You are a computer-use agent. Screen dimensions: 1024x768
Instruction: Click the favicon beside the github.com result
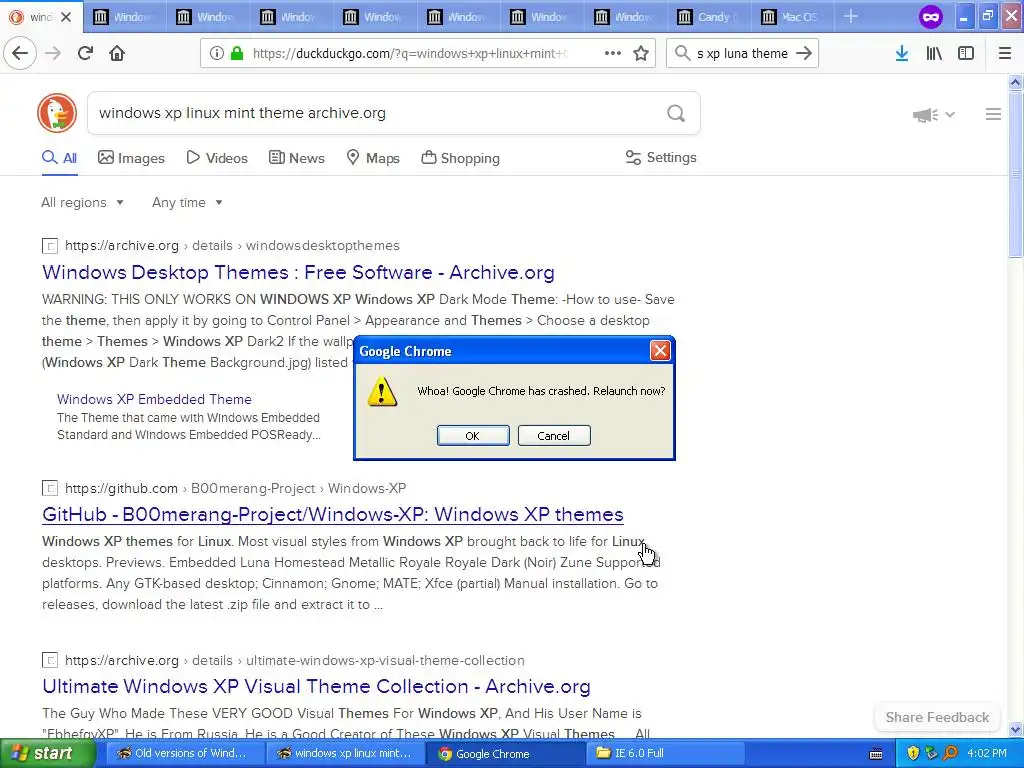(x=50, y=488)
